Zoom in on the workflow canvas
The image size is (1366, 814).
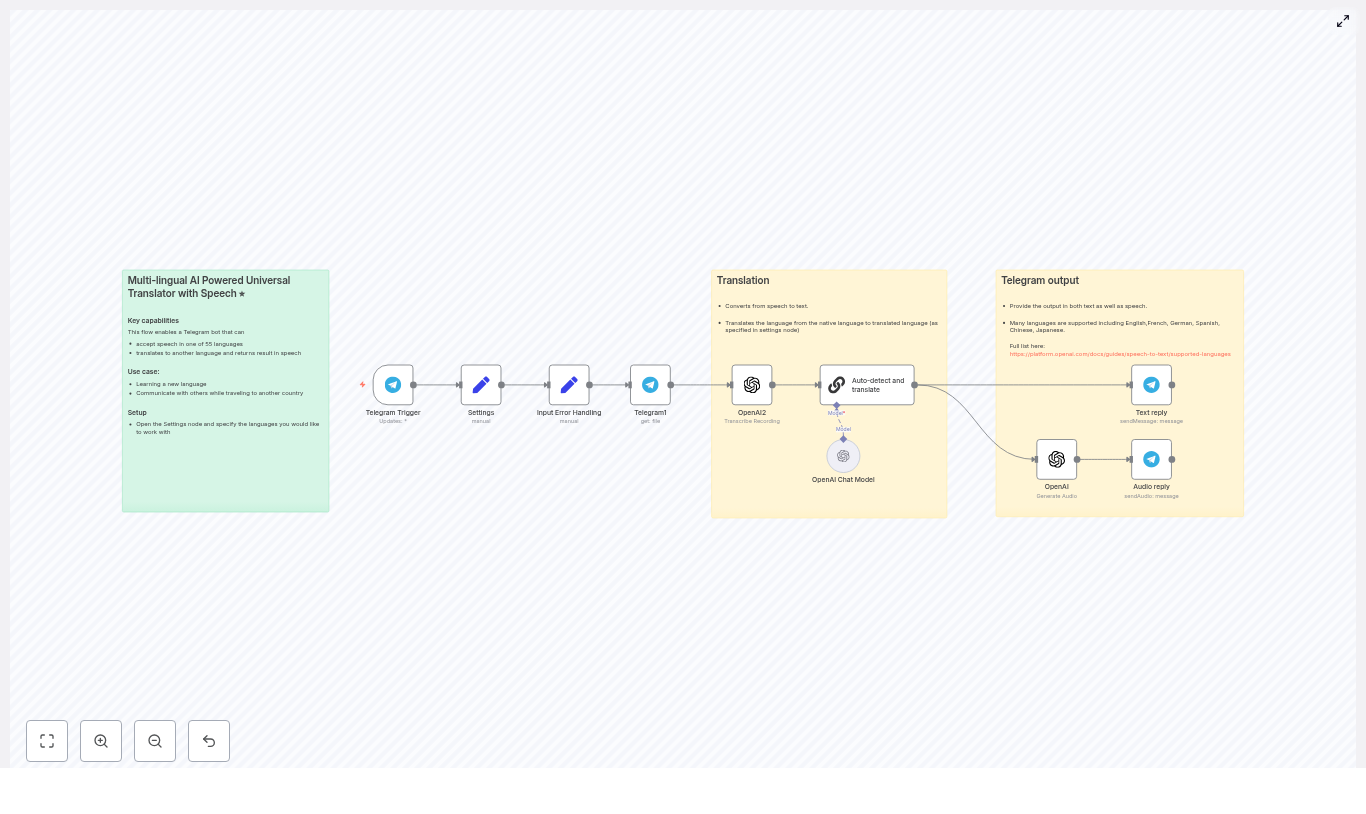click(101, 741)
